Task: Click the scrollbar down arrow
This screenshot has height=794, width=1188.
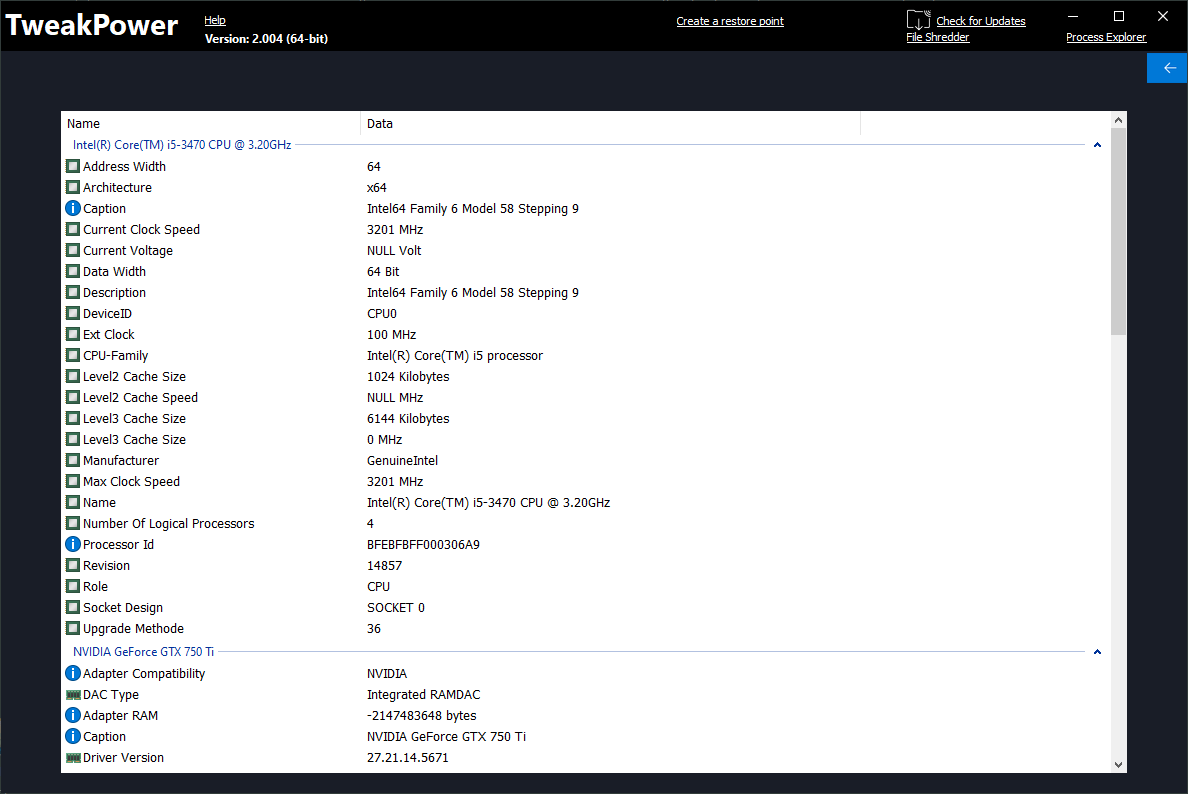Action: click(1119, 764)
